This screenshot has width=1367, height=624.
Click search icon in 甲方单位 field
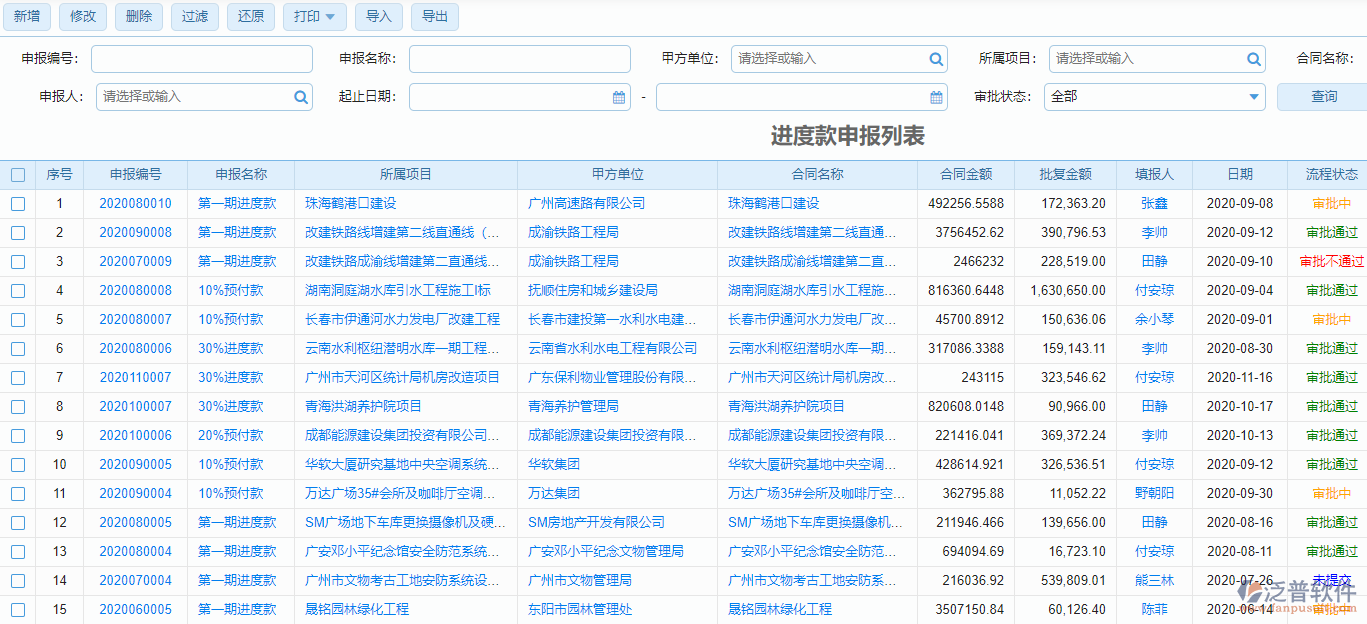[936, 59]
